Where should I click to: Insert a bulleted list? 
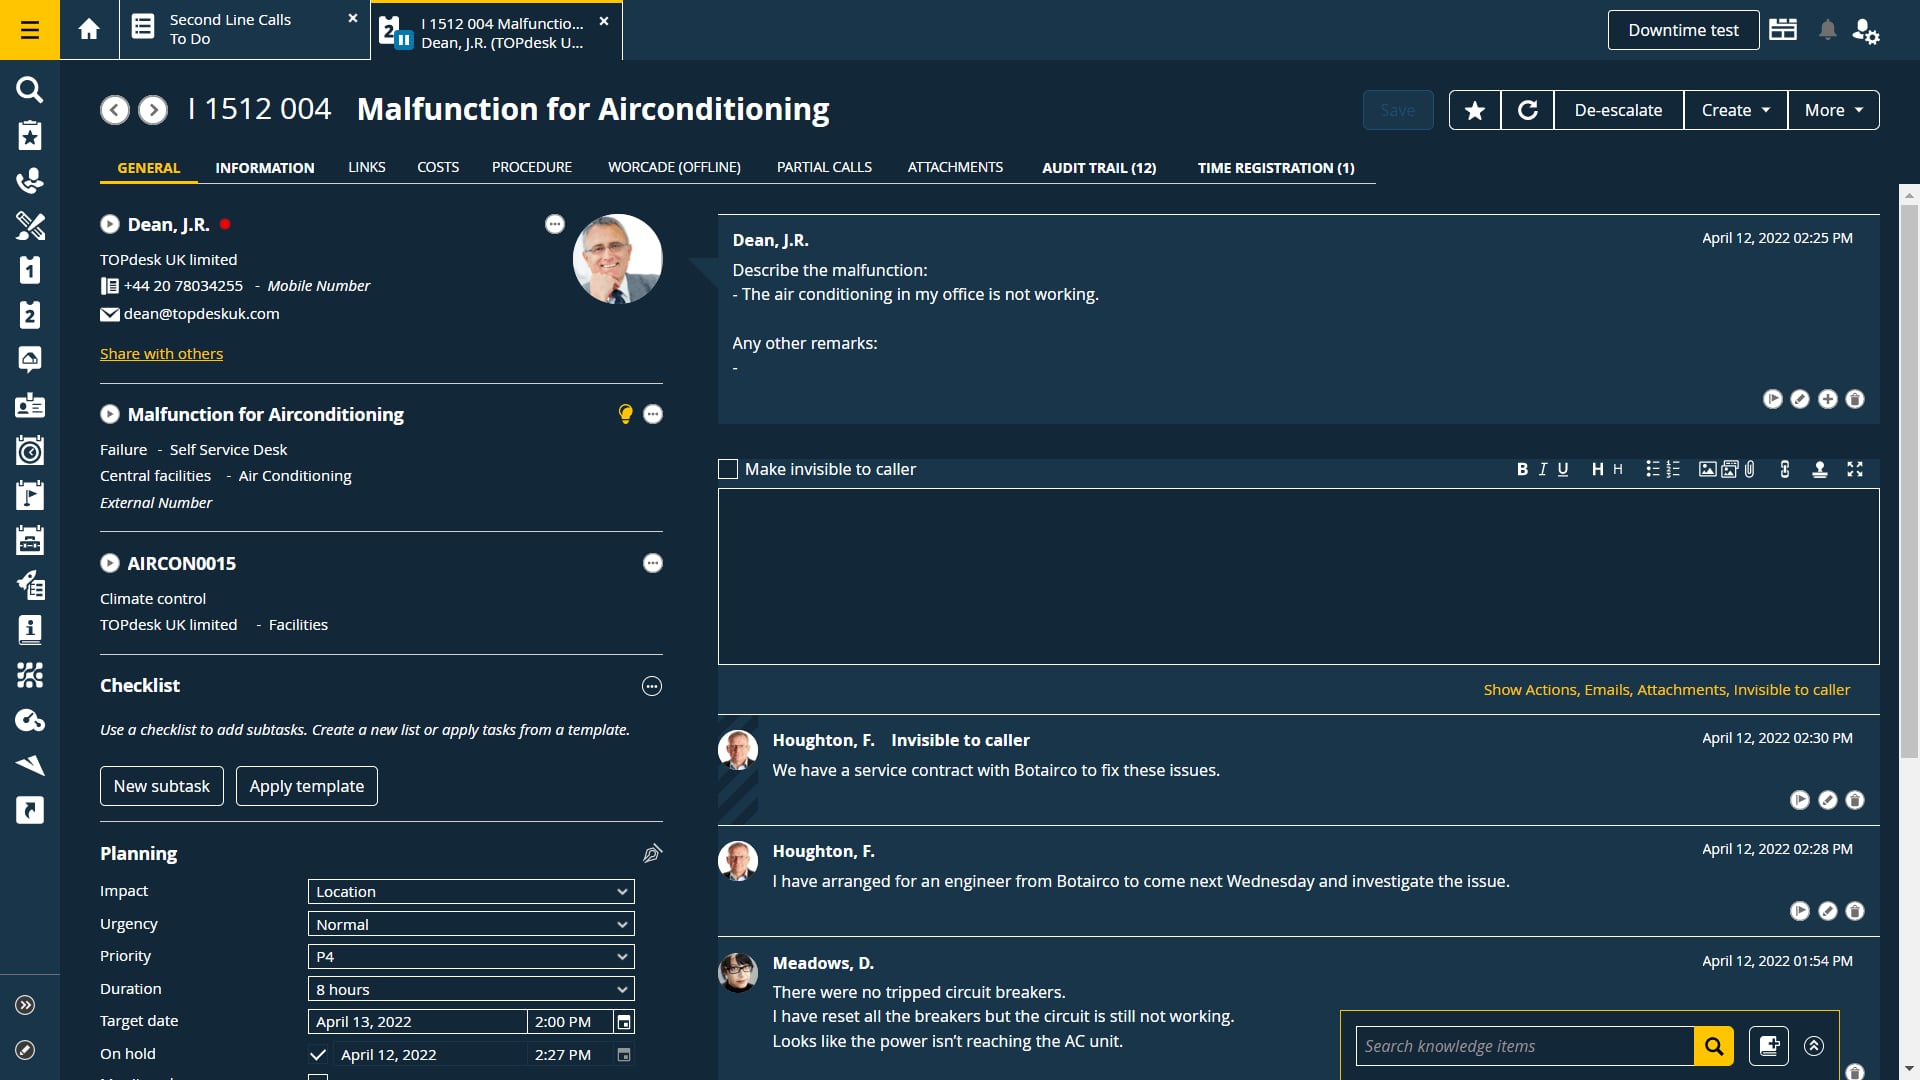click(x=1652, y=469)
